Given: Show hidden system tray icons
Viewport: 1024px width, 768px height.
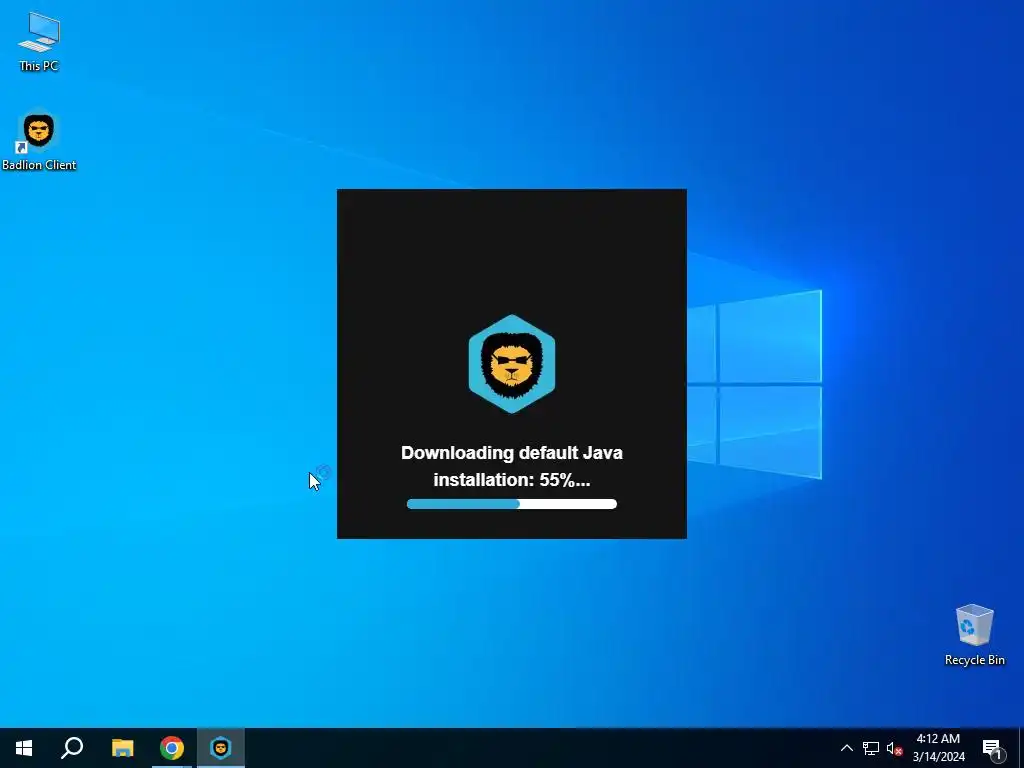Looking at the screenshot, I should tap(846, 748).
